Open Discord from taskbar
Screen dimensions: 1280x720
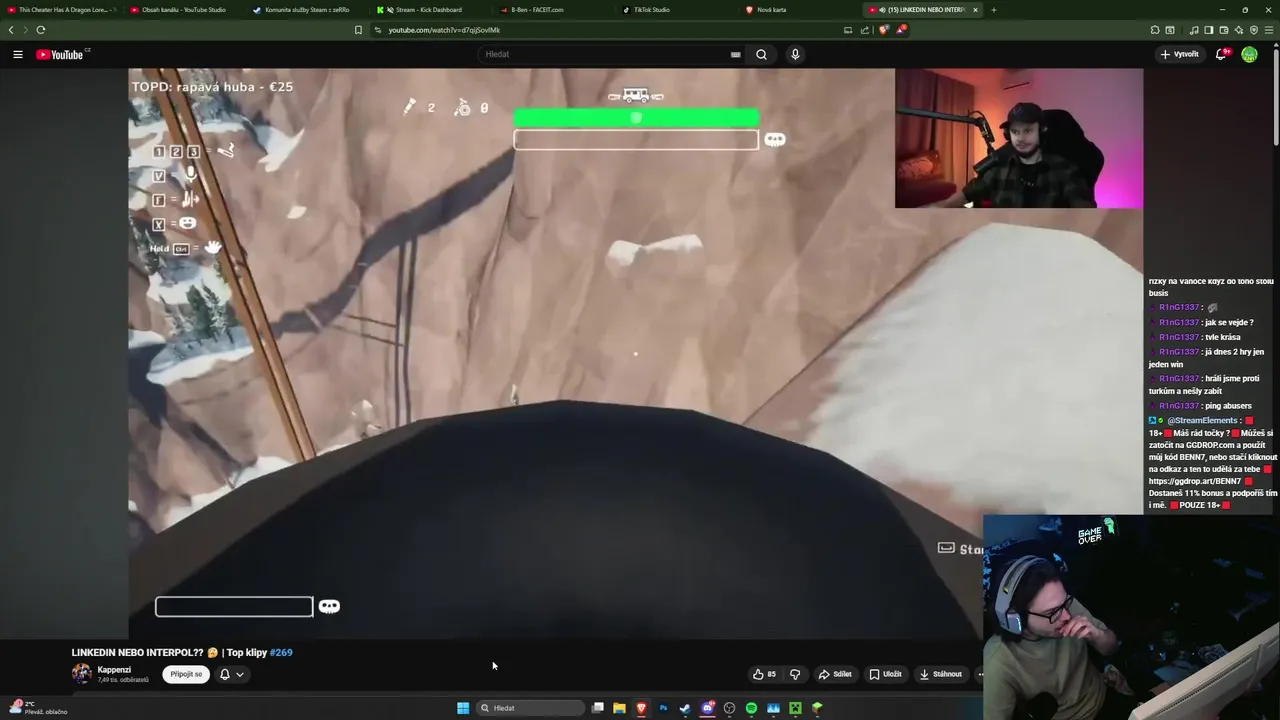pyautogui.click(x=707, y=708)
